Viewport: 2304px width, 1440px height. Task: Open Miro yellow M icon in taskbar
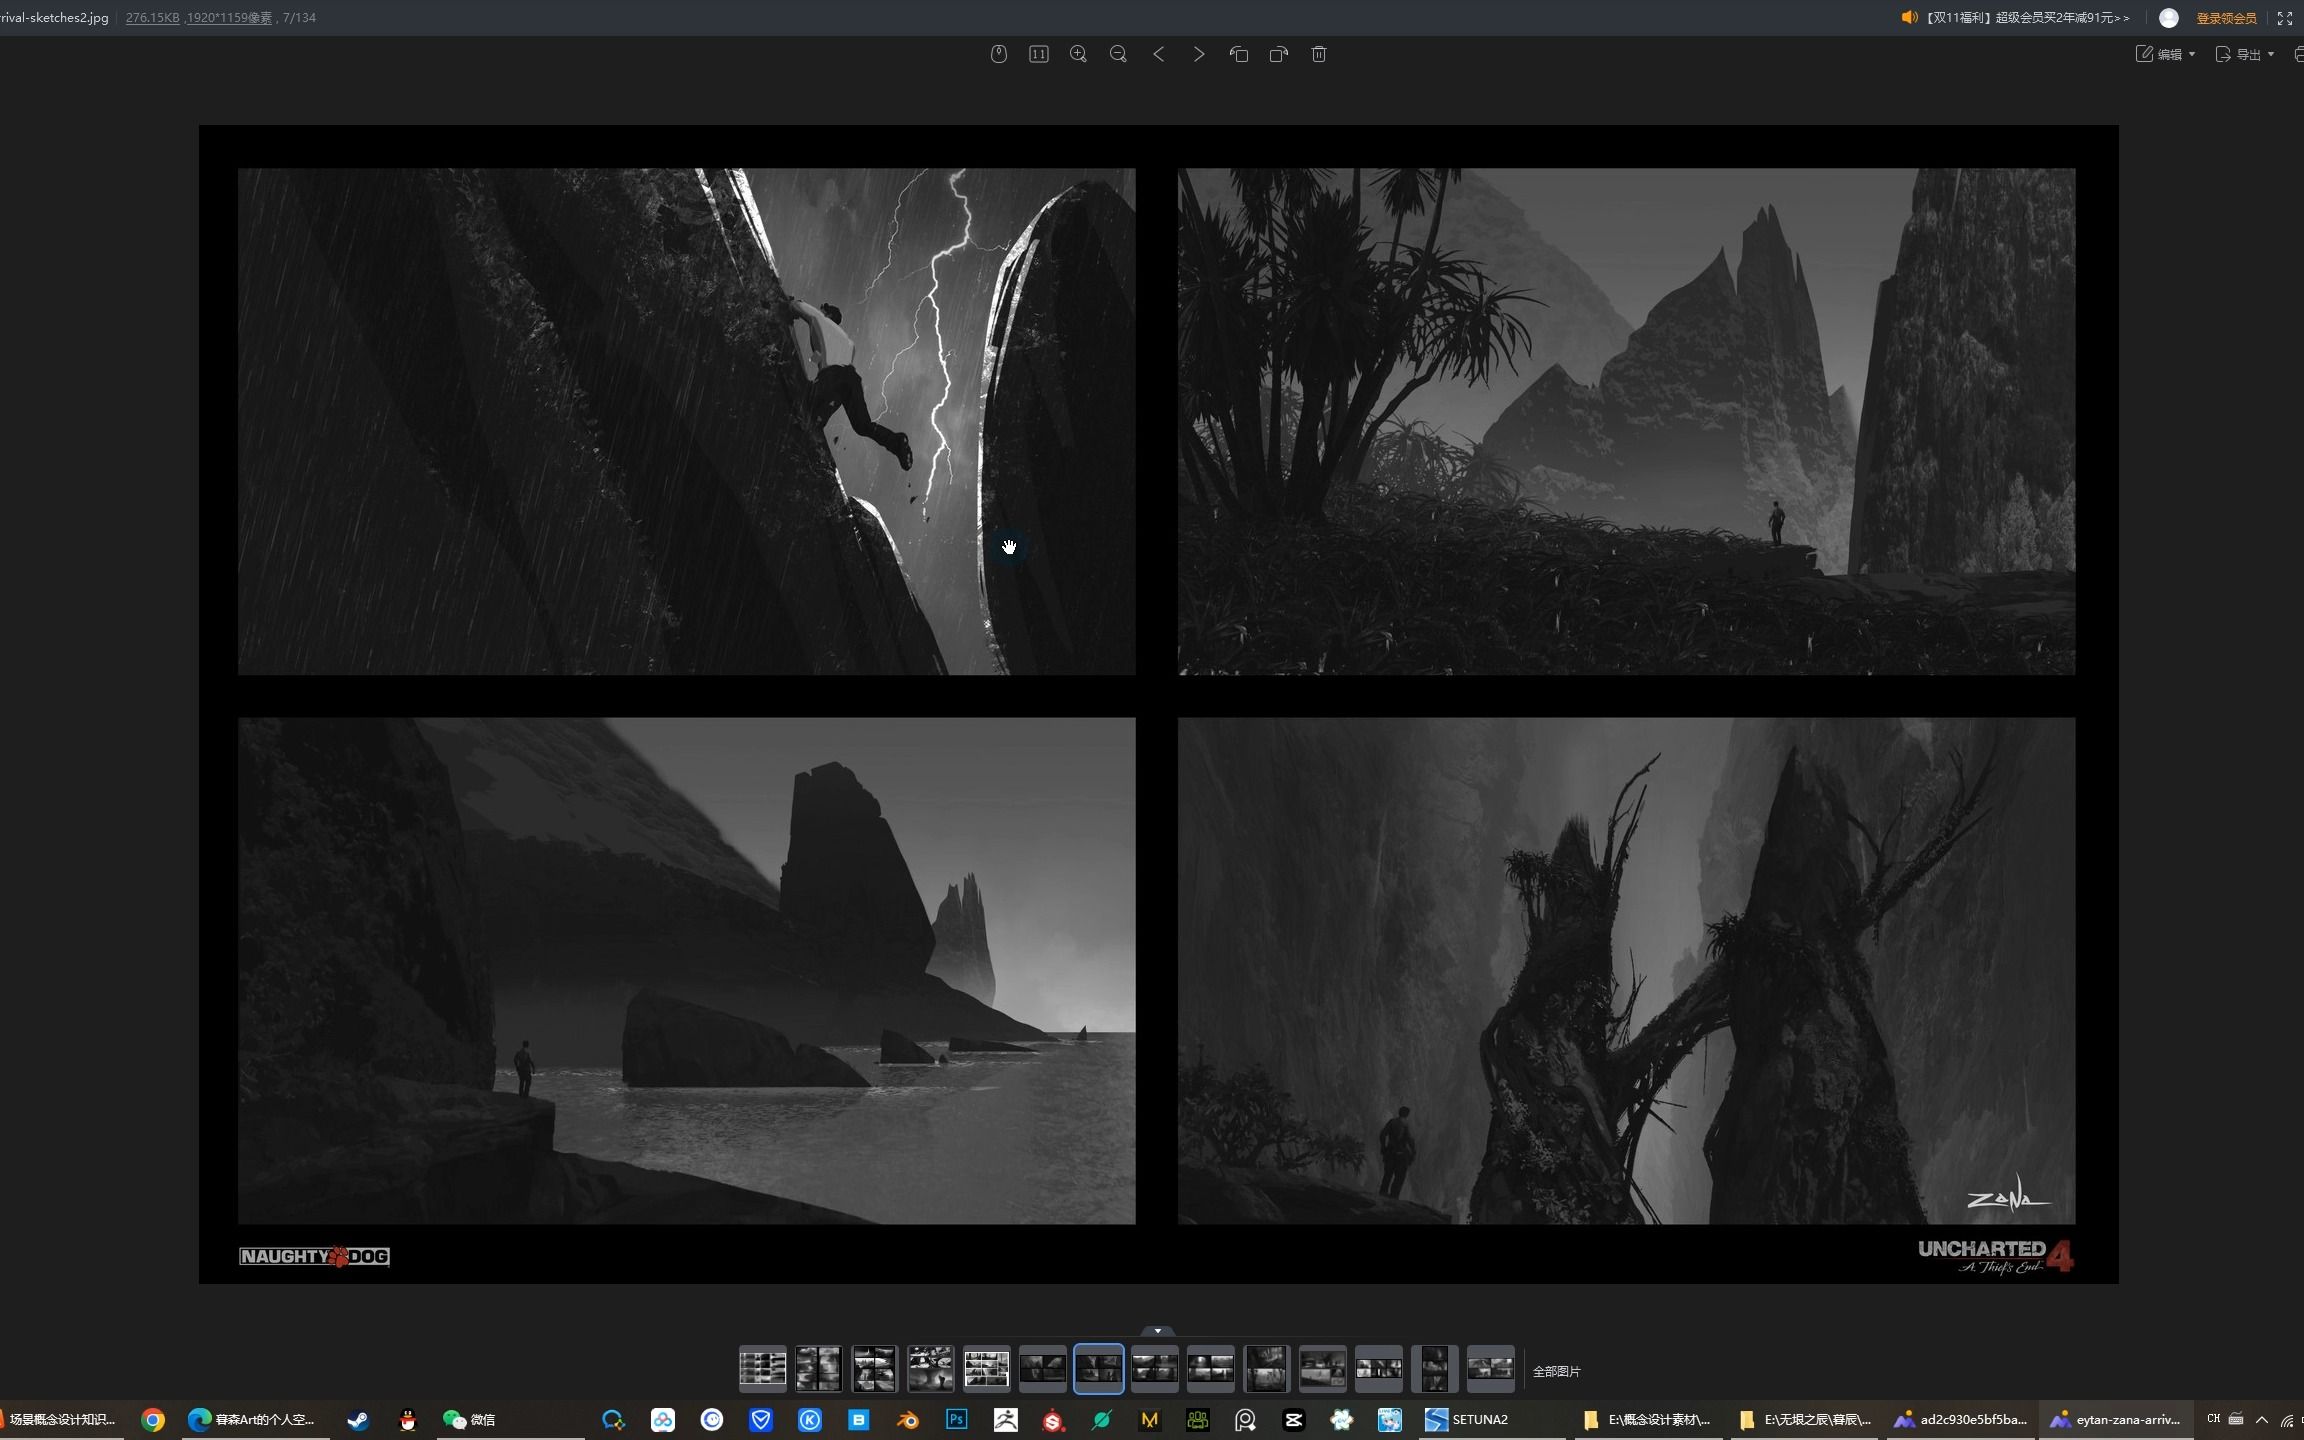1150,1420
